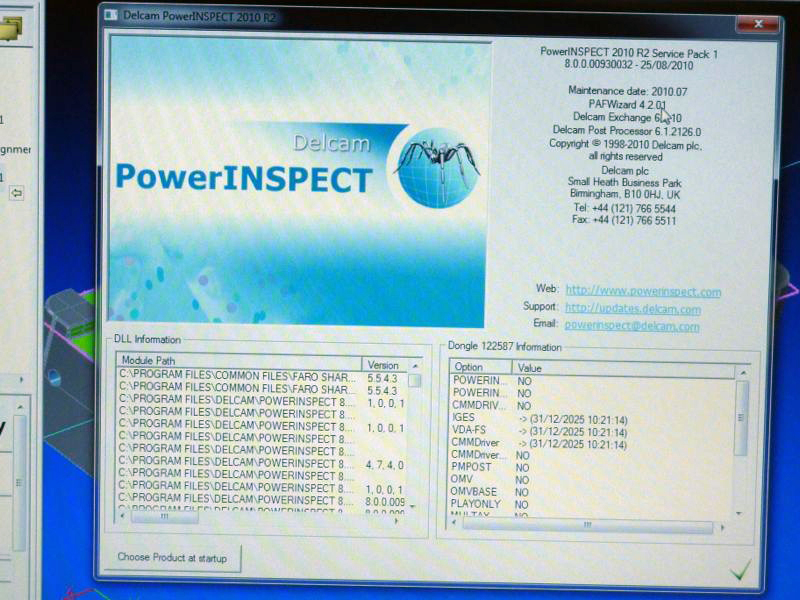
Task: Close the Delcam PowerINSPECT 2010 R2 dialog
Action: [758, 24]
